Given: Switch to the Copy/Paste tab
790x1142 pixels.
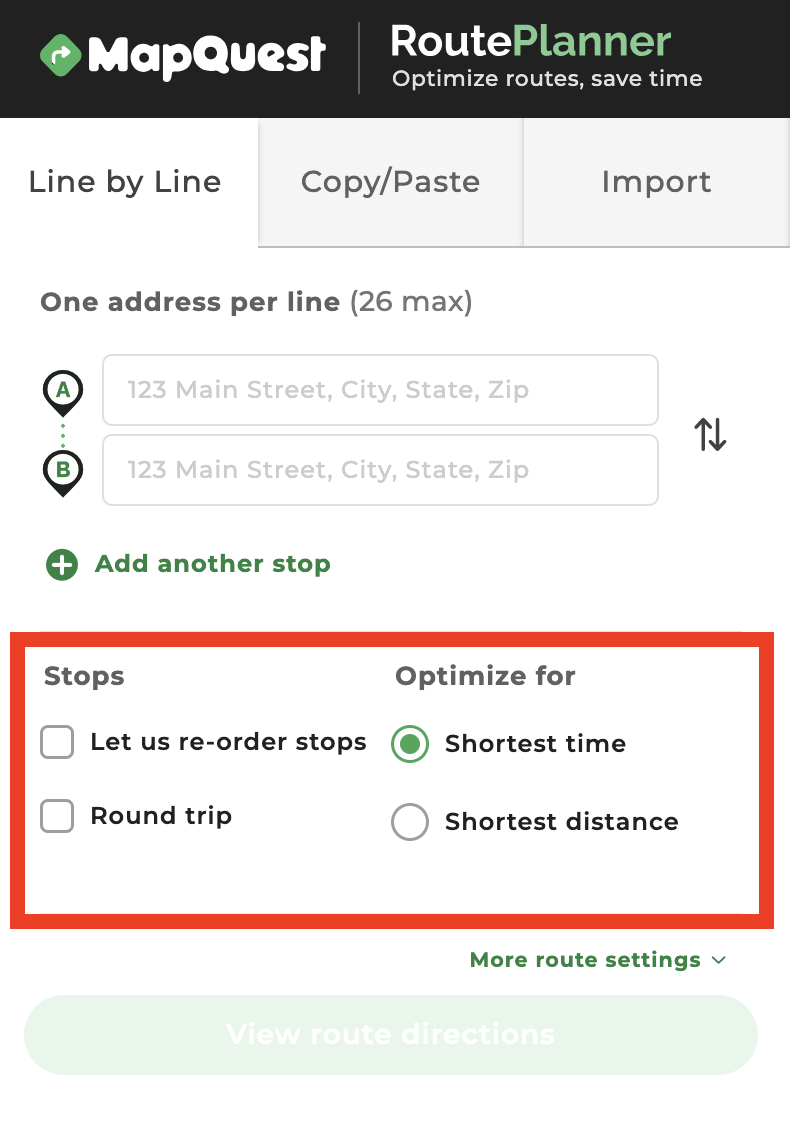Looking at the screenshot, I should click(x=390, y=182).
